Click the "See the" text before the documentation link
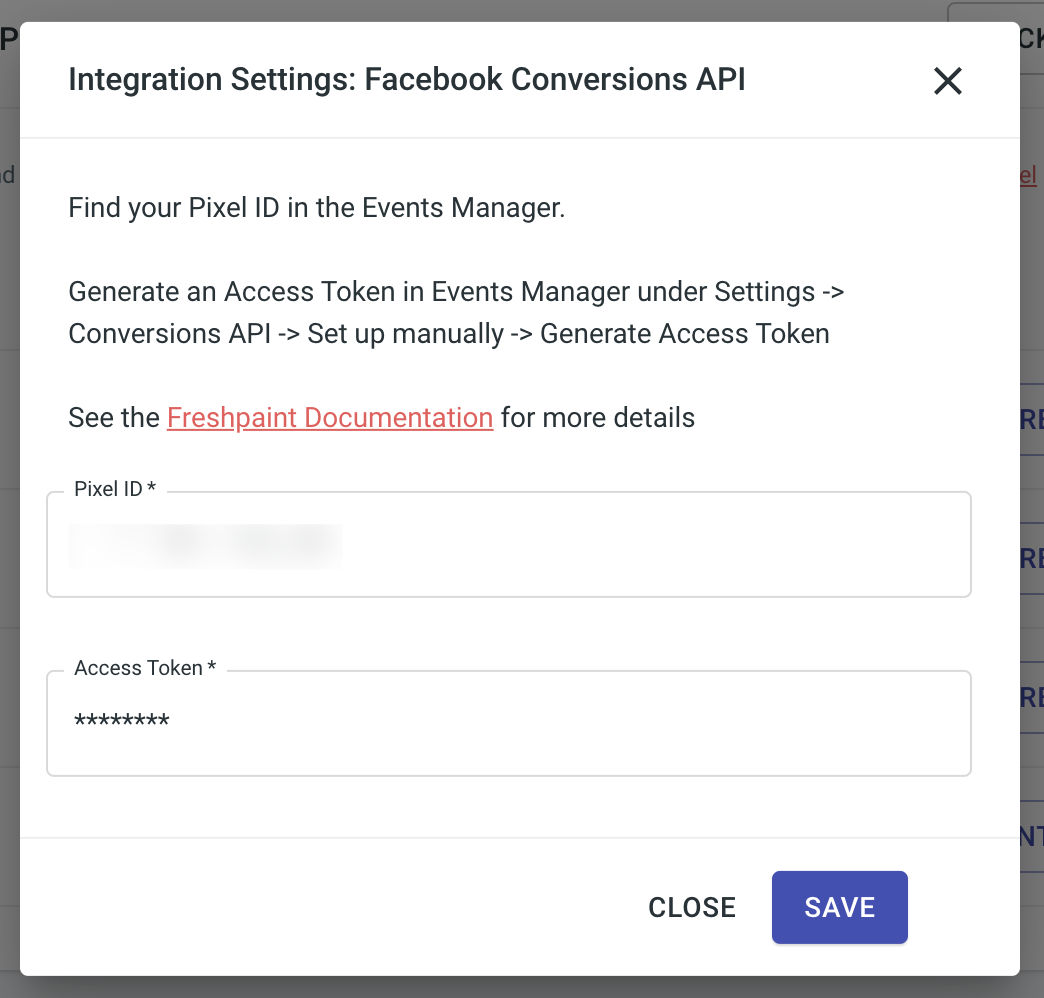 113,417
